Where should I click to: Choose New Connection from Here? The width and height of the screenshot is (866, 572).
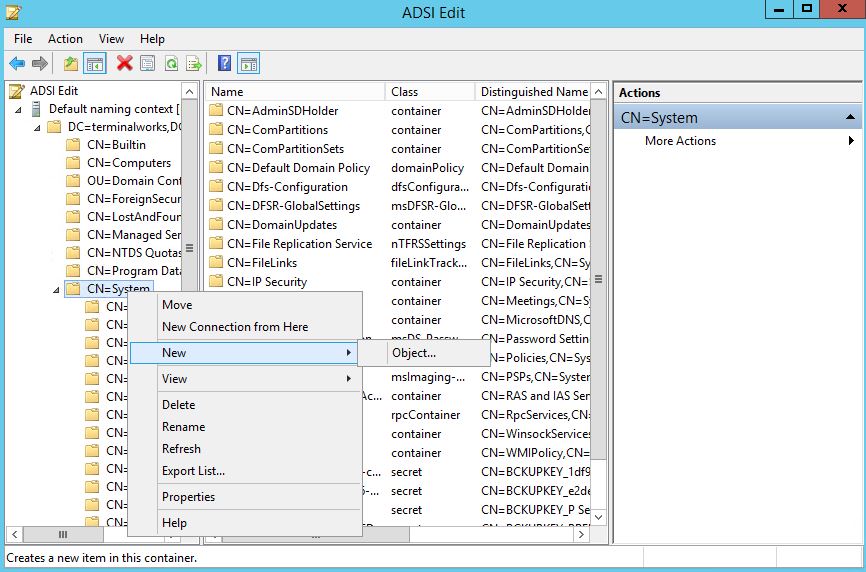(245, 327)
